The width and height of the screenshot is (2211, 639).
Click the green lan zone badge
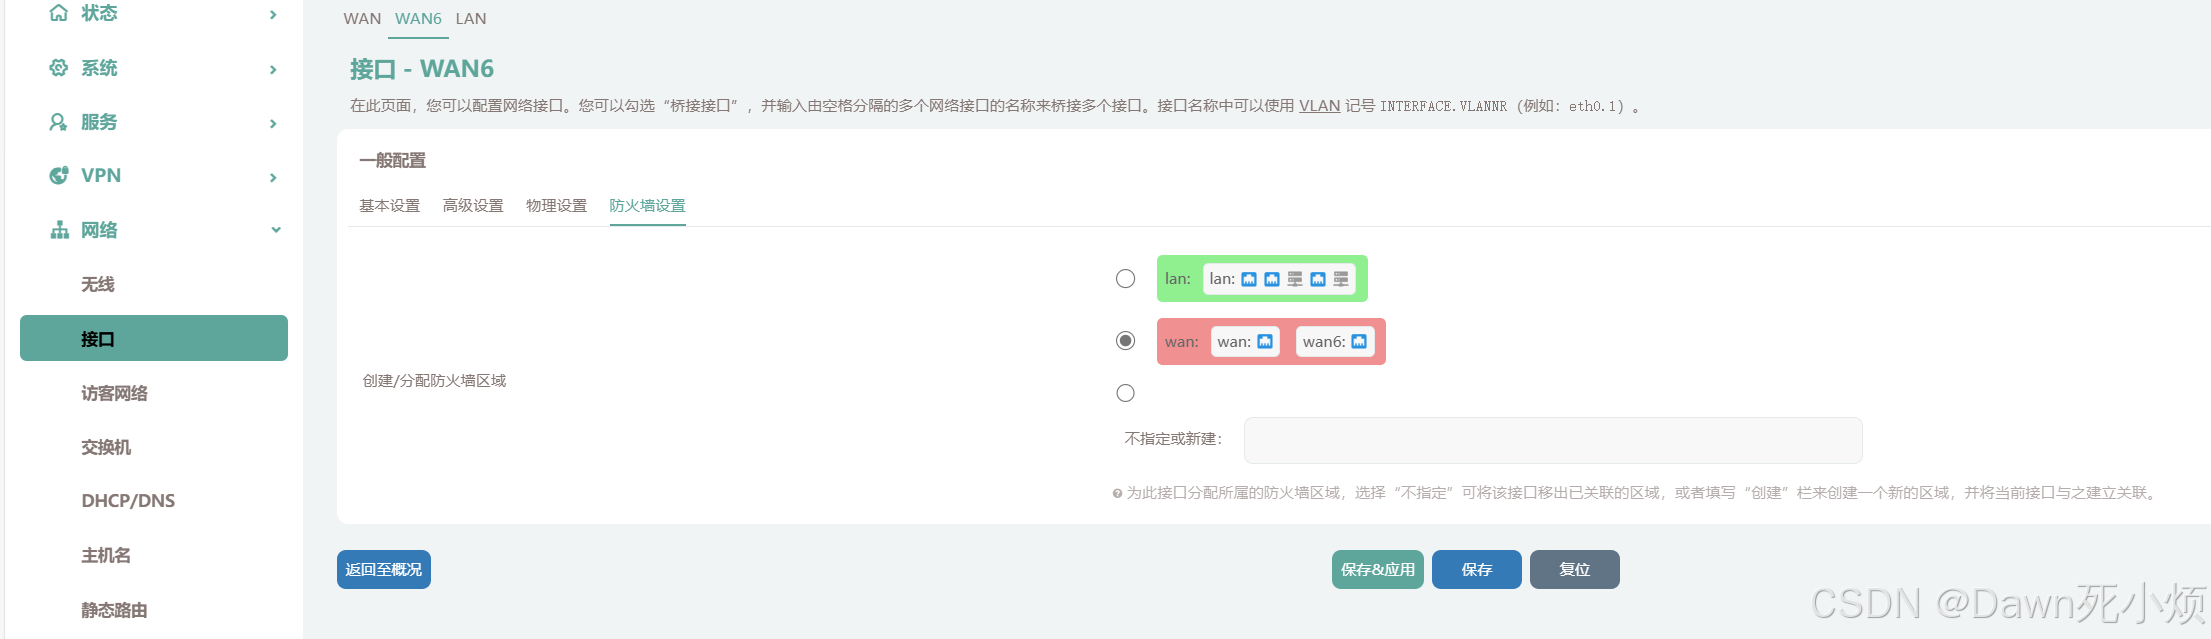[x=1177, y=279]
